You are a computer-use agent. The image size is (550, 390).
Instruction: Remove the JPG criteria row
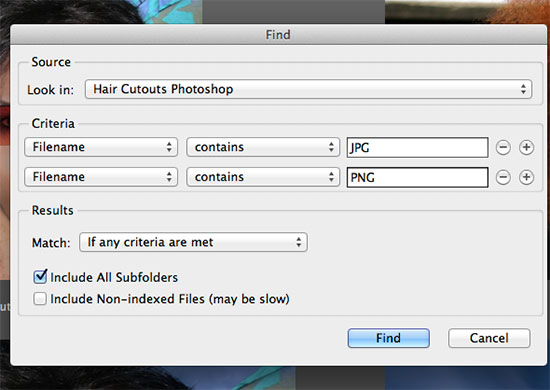[x=503, y=147]
